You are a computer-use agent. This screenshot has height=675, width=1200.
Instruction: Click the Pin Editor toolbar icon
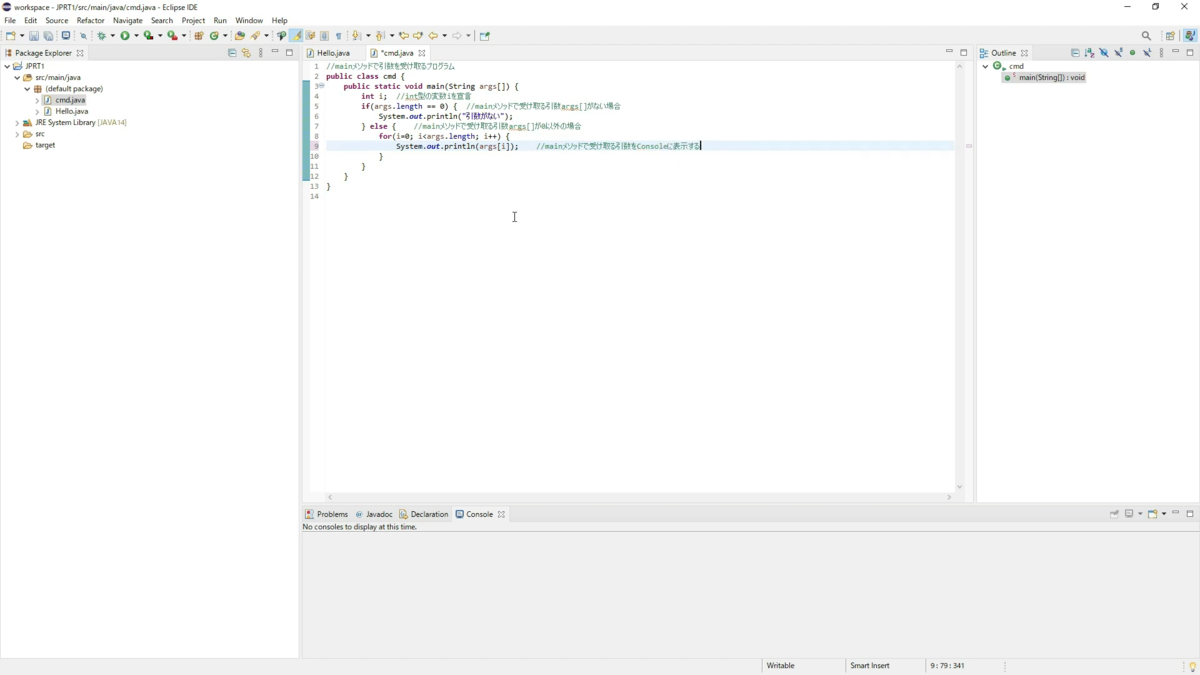tap(485, 36)
